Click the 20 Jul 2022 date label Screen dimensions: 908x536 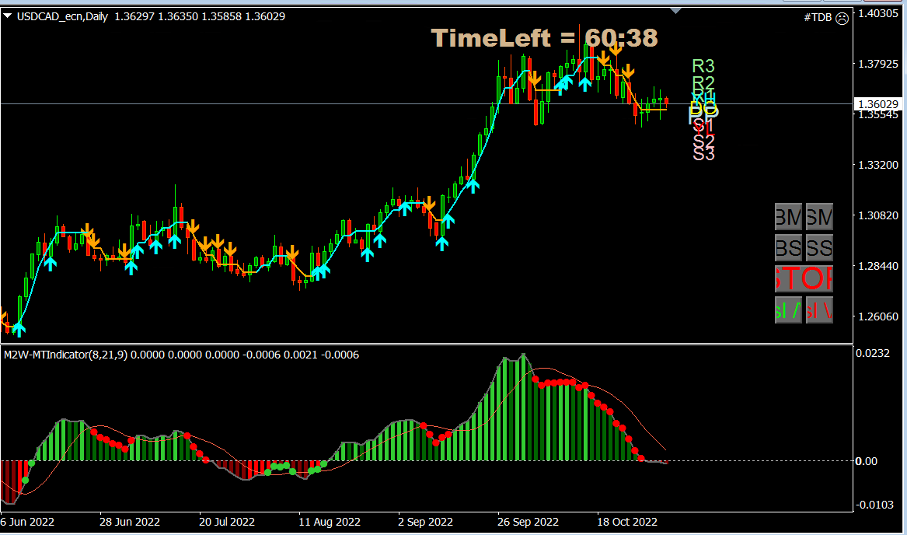(227, 522)
